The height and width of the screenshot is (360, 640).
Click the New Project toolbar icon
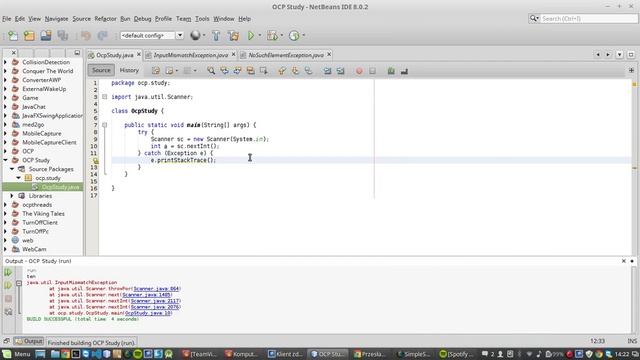click(29, 36)
